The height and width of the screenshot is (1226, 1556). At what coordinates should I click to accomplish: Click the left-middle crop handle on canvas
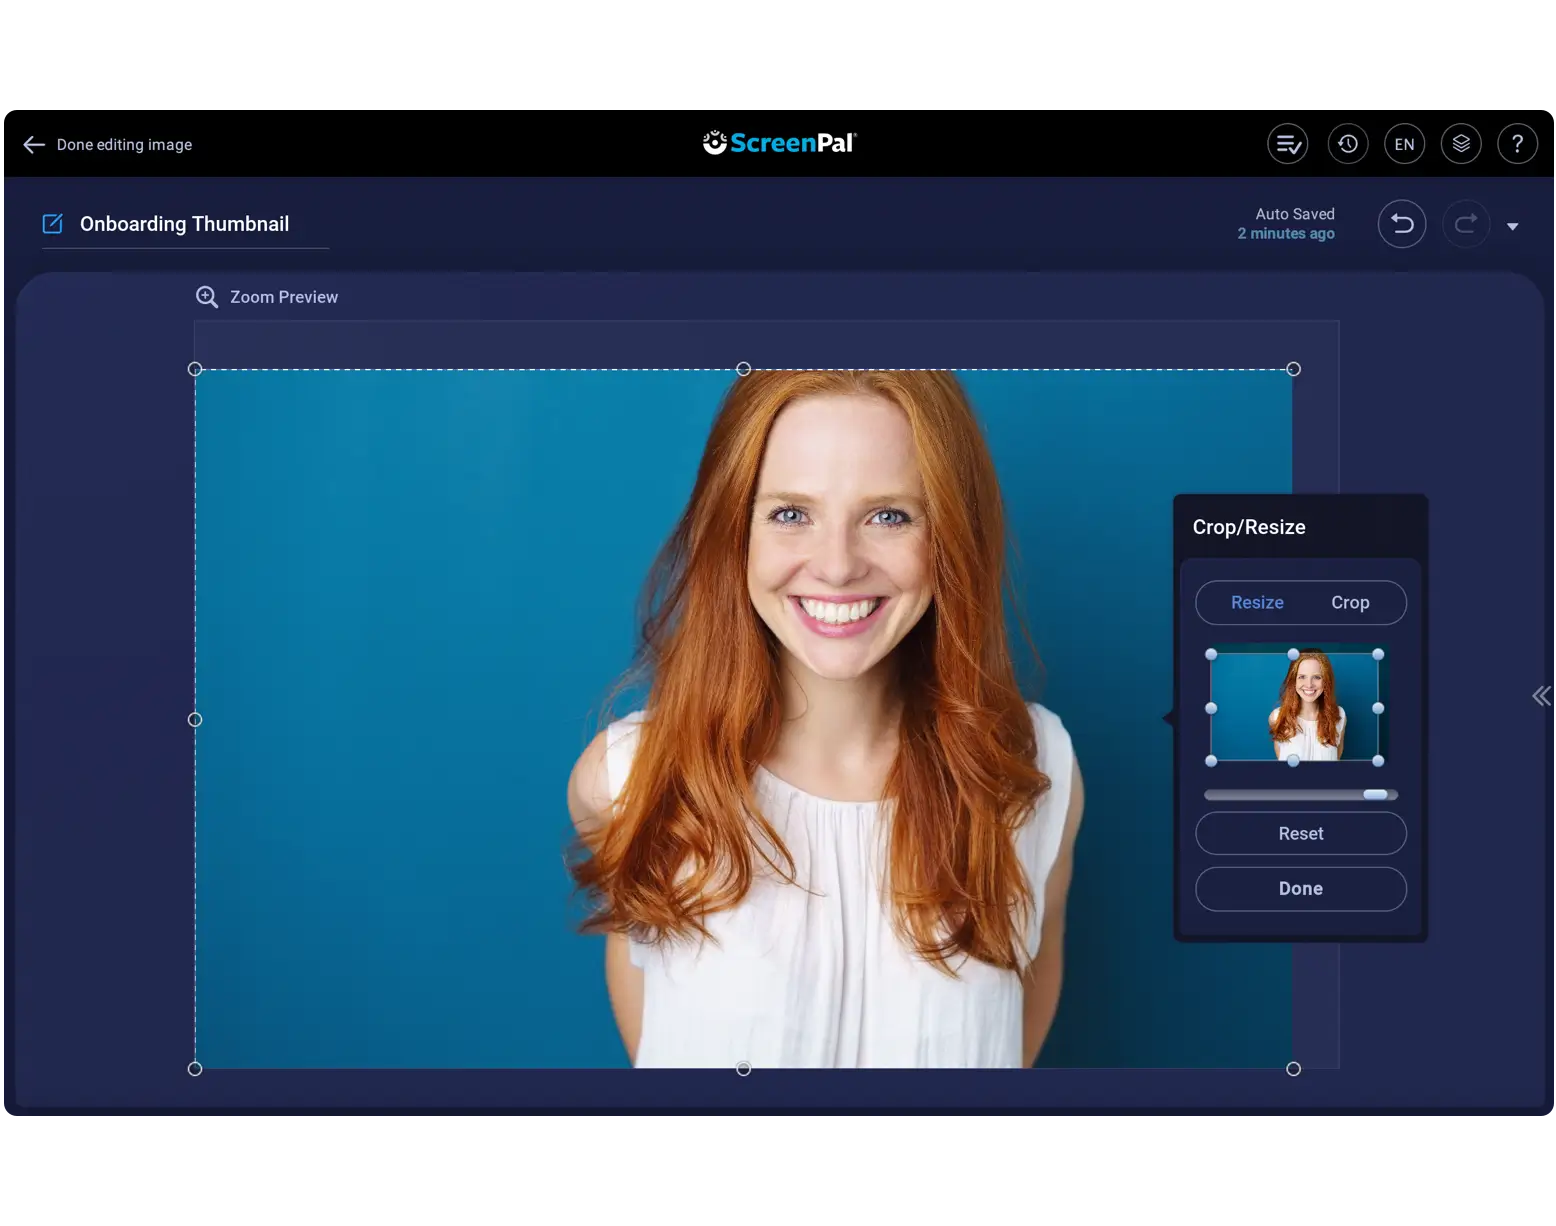tap(195, 719)
